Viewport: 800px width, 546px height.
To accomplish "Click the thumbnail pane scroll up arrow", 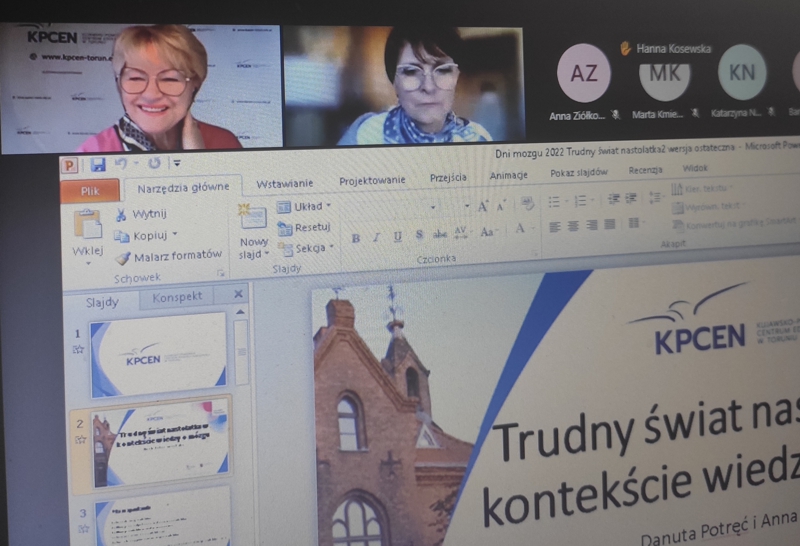I will 240,312.
